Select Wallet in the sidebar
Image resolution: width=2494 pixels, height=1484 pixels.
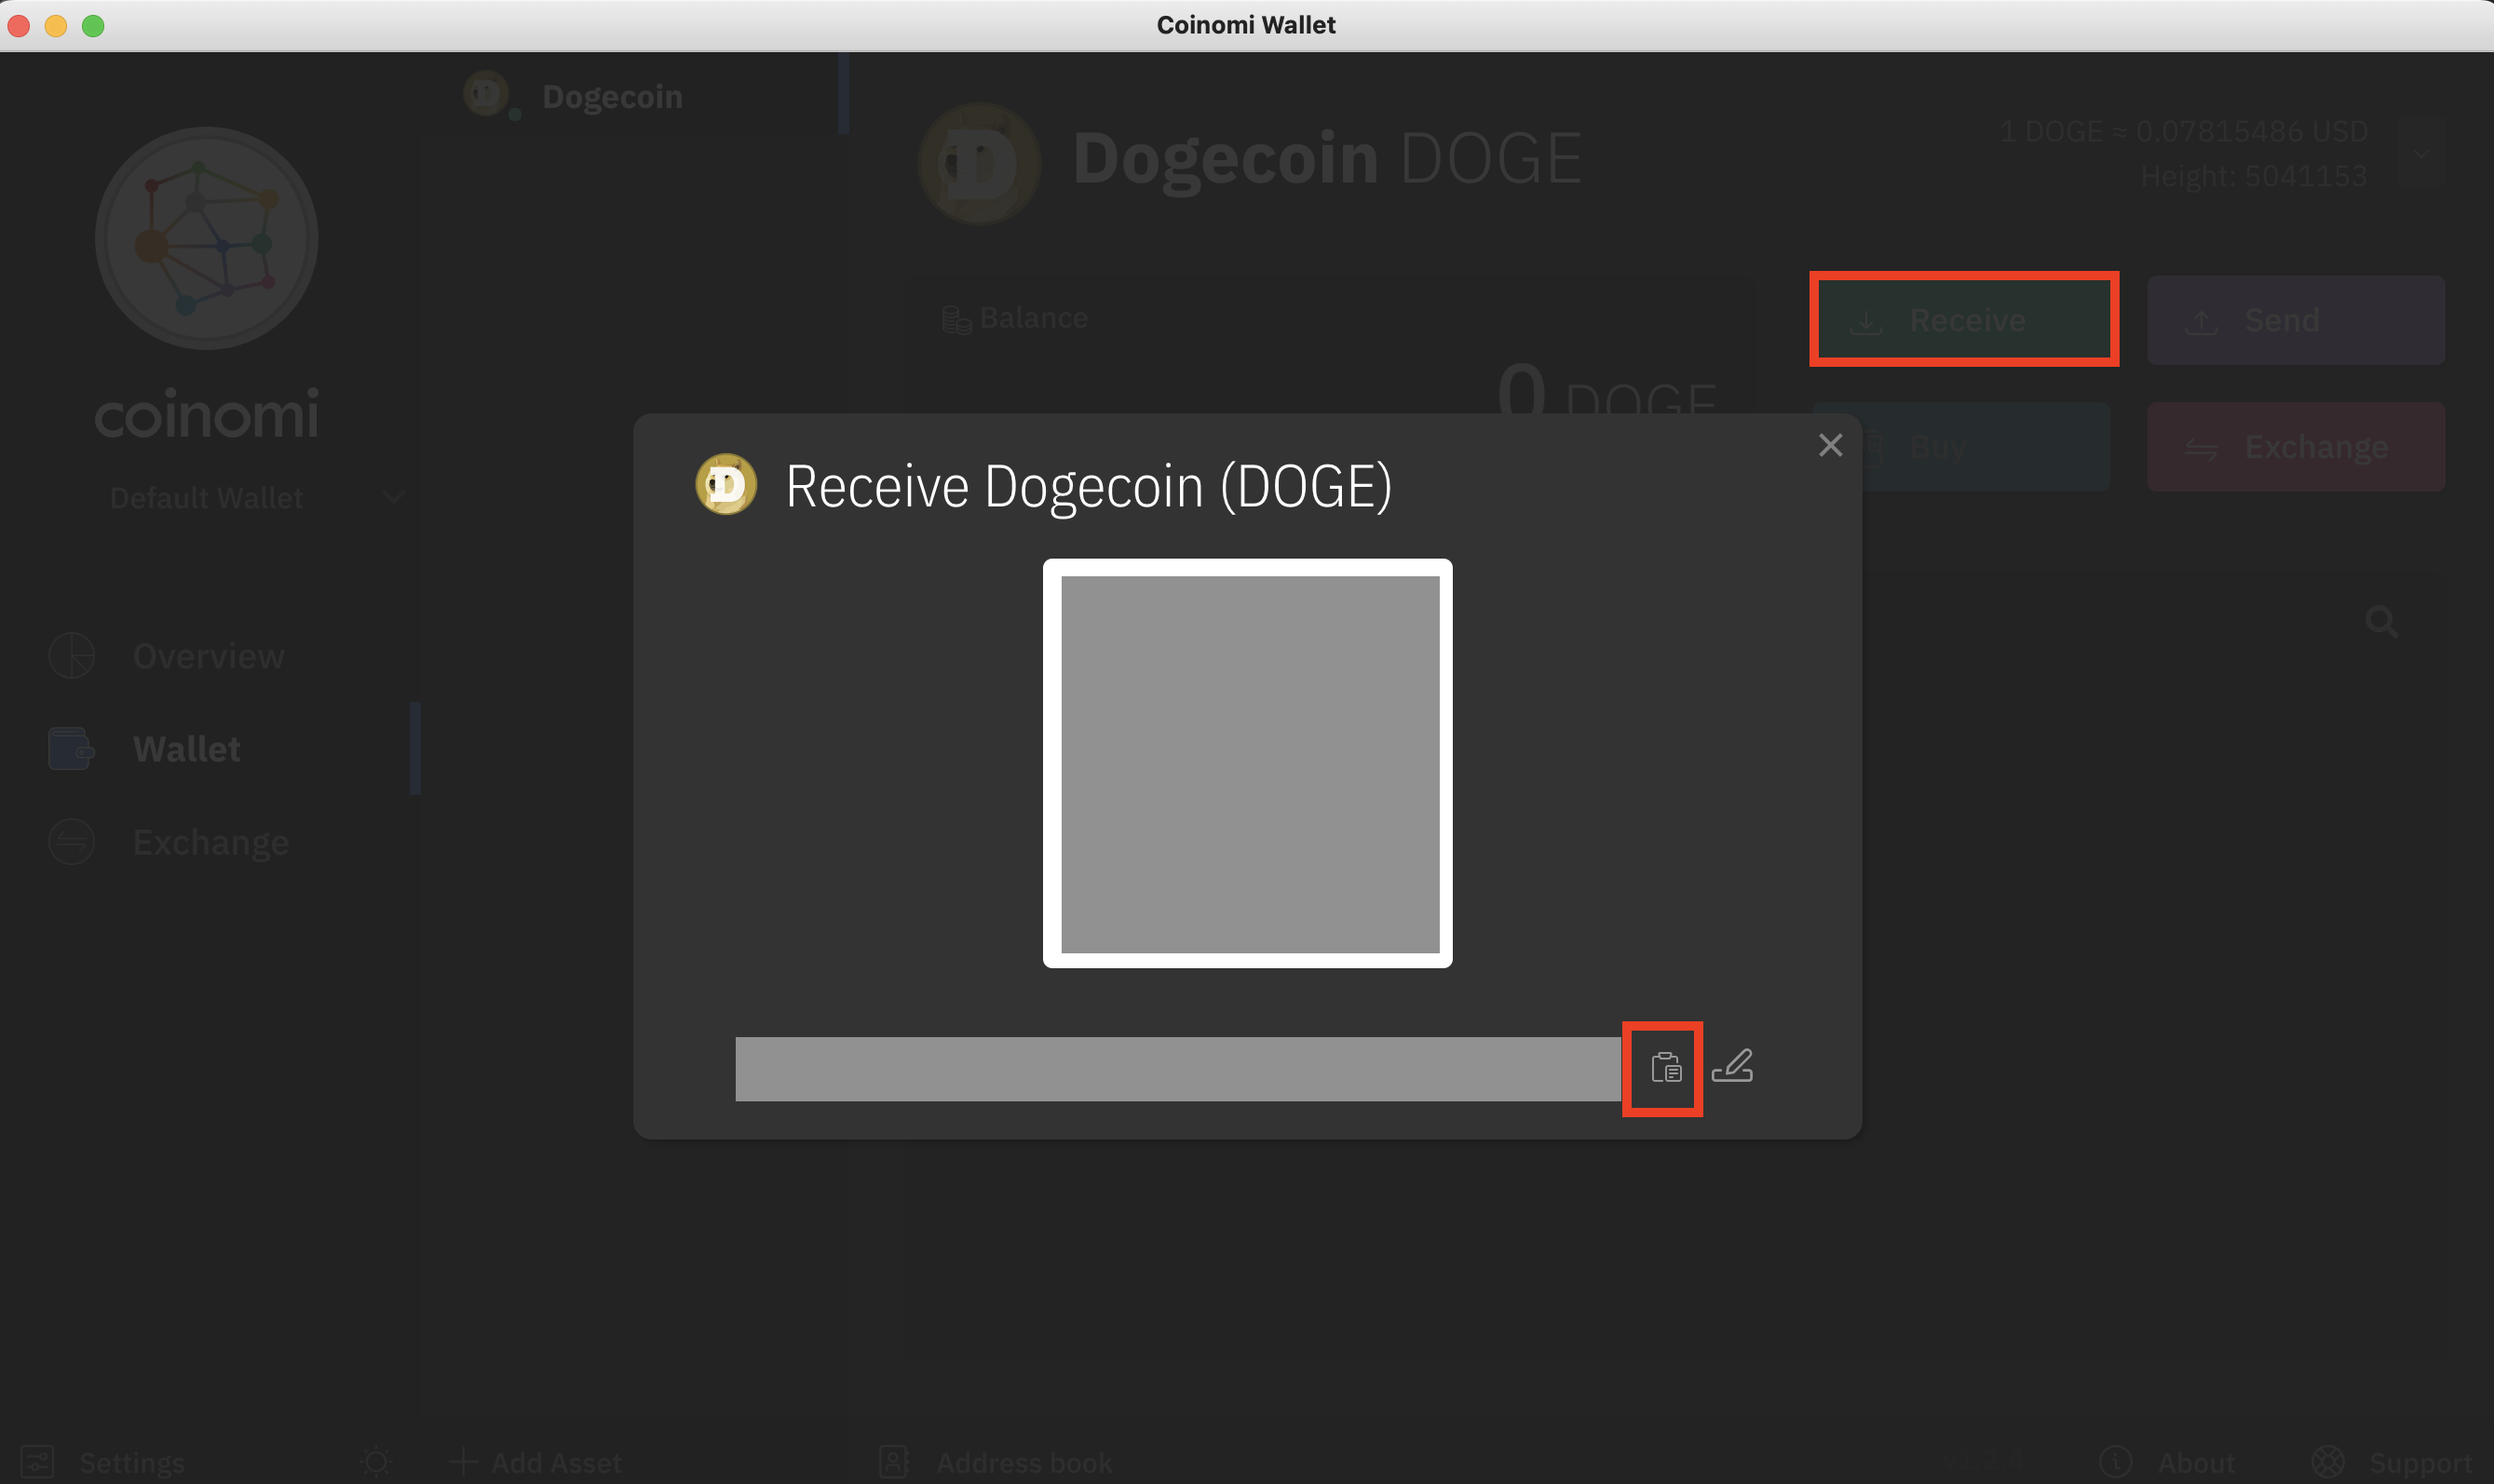[186, 749]
